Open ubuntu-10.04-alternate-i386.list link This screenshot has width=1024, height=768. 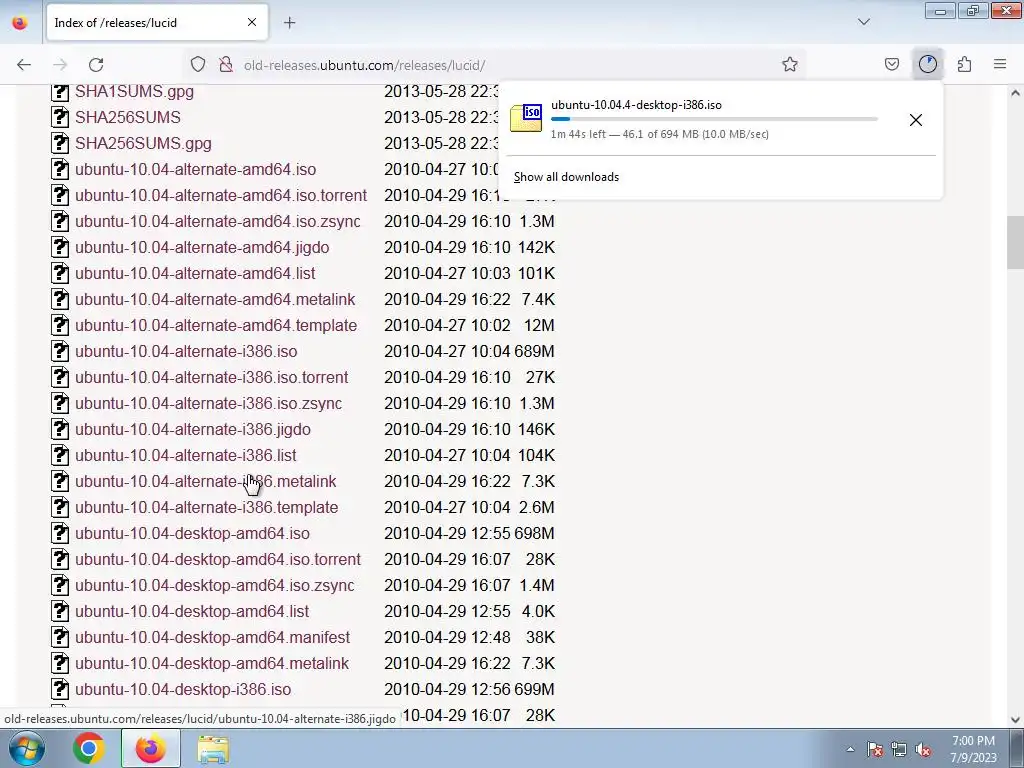[x=185, y=455]
